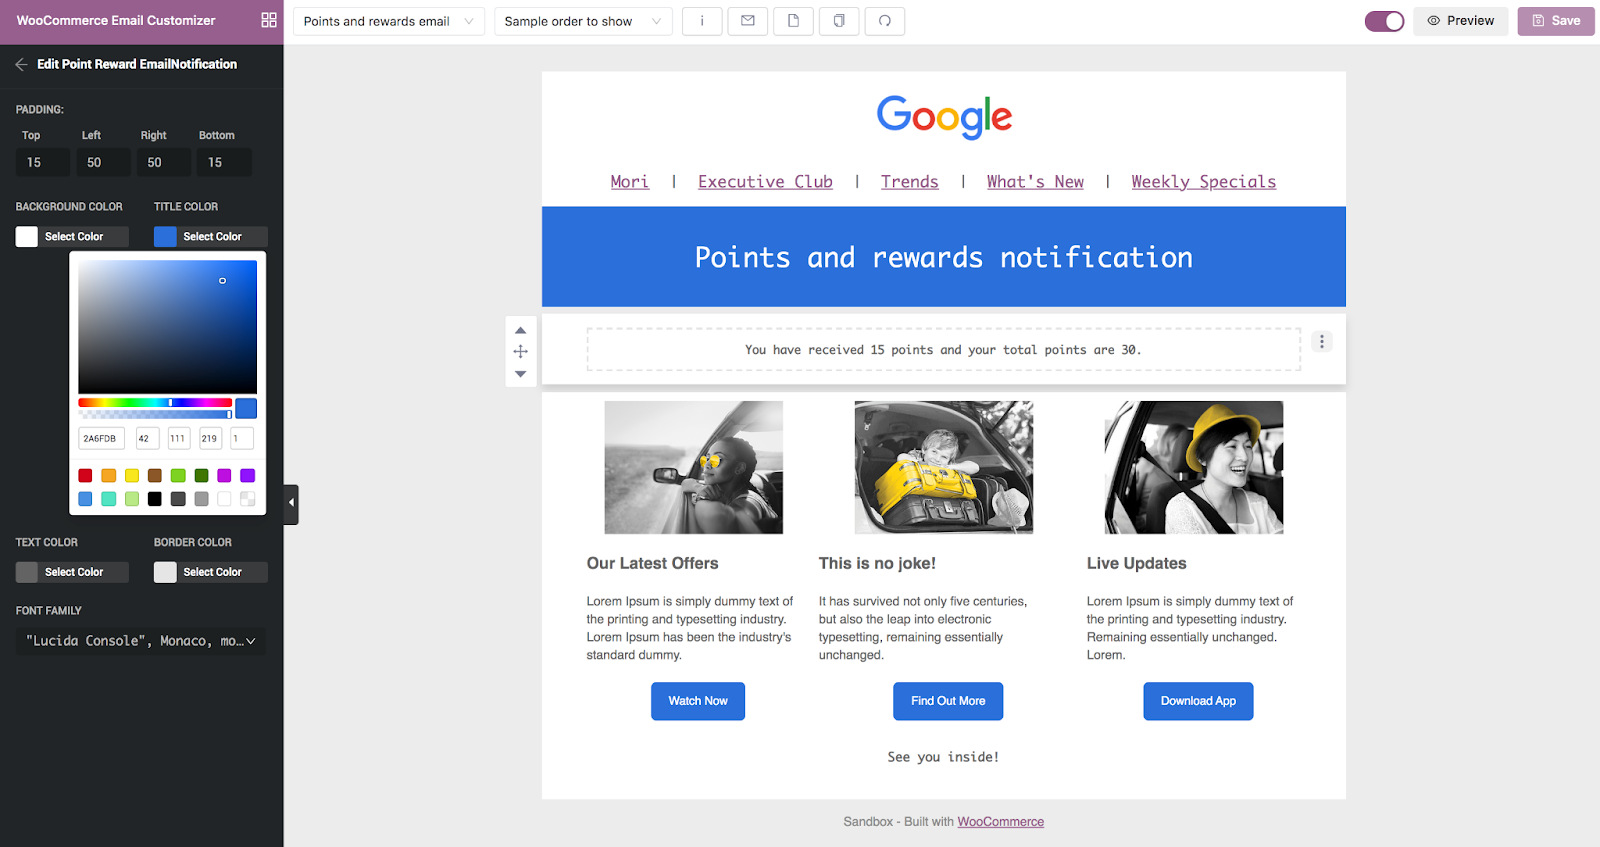Click the red channel field showing 42
Screen dimensions: 1600x847
pos(147,438)
